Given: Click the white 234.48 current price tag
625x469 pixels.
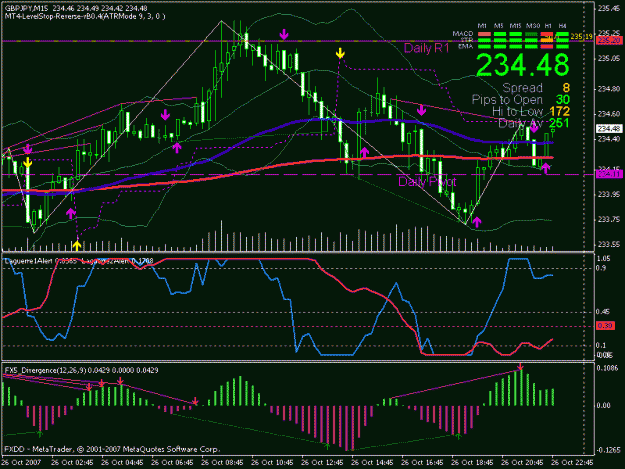Looking at the screenshot, I should tap(609, 128).
